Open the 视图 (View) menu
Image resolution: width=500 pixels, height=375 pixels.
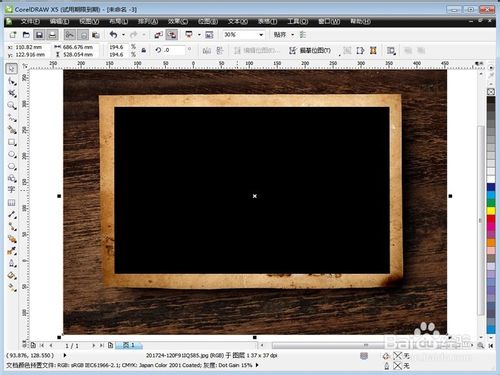[x=89, y=21]
